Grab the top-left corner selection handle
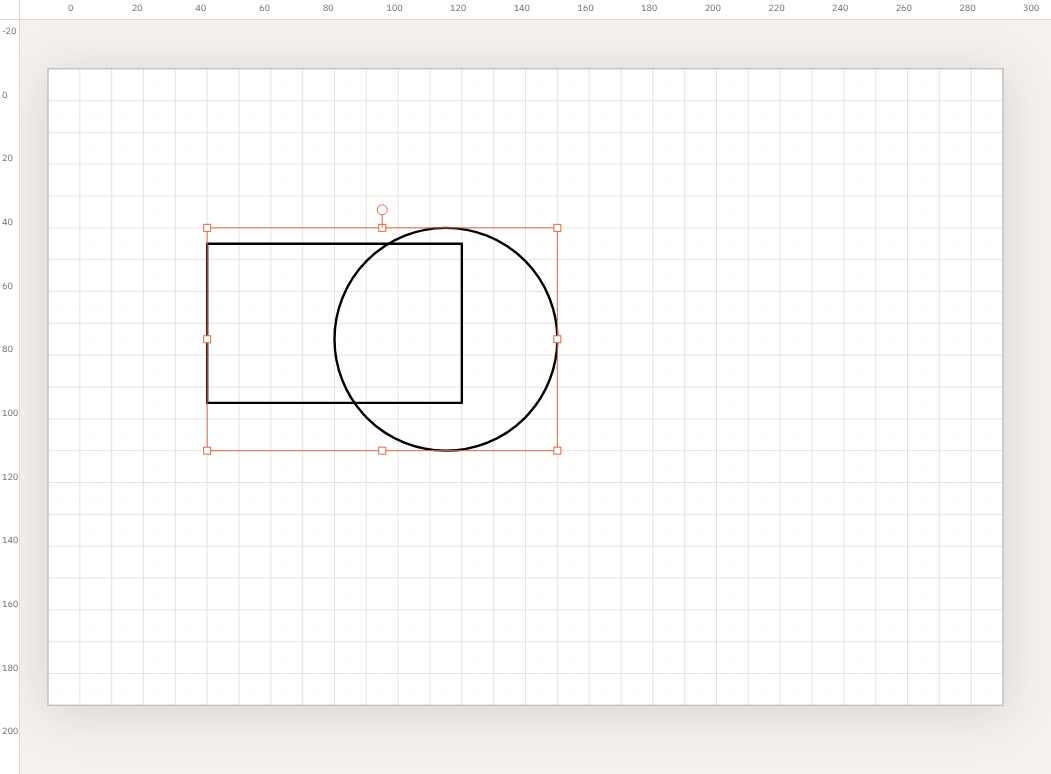Screen dimensions: 1051x774 207,228
